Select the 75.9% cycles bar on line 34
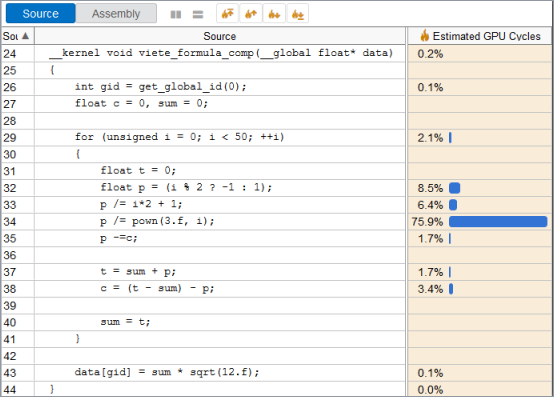This screenshot has height=397, width=554. [x=498, y=221]
